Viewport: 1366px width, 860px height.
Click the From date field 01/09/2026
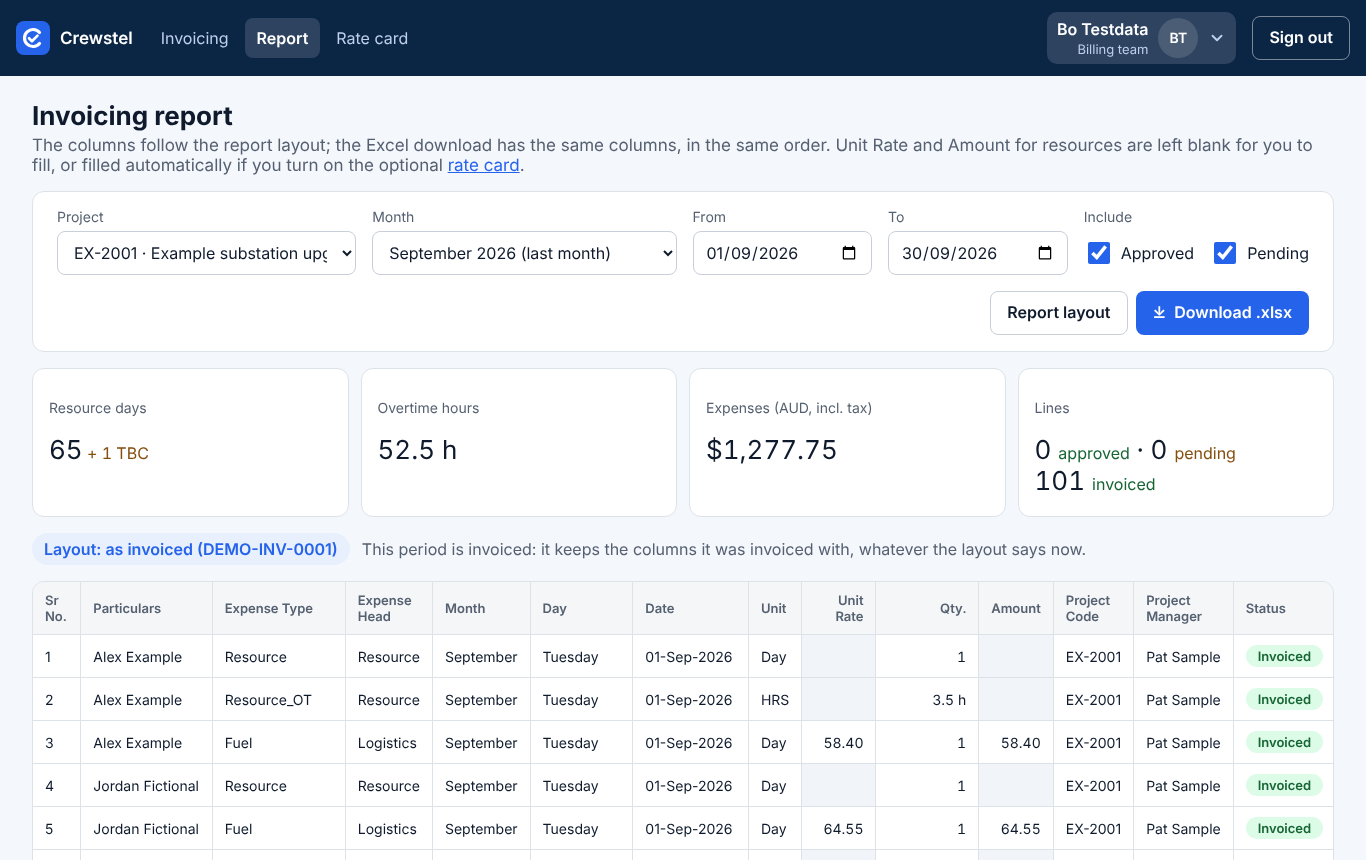coord(782,253)
